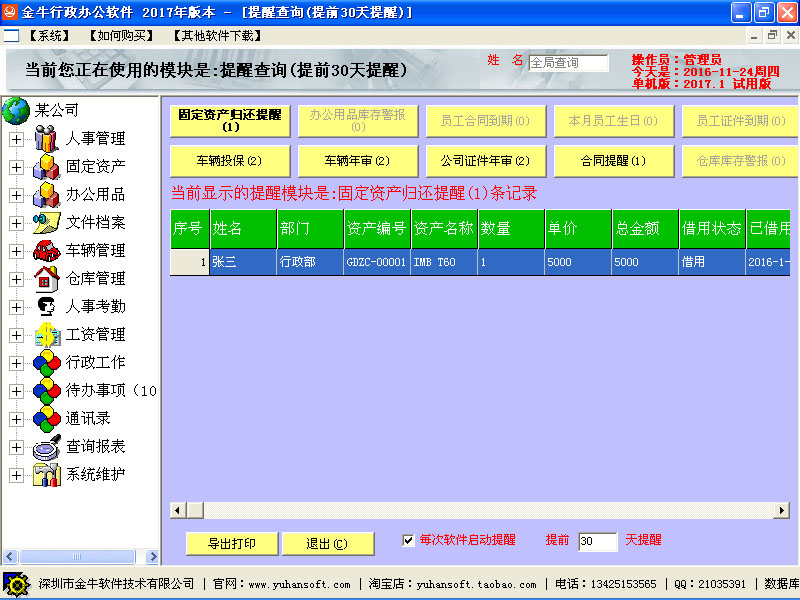800x600 pixels.
Task: Expand the 办公用品 tree node
Action: tap(16, 195)
